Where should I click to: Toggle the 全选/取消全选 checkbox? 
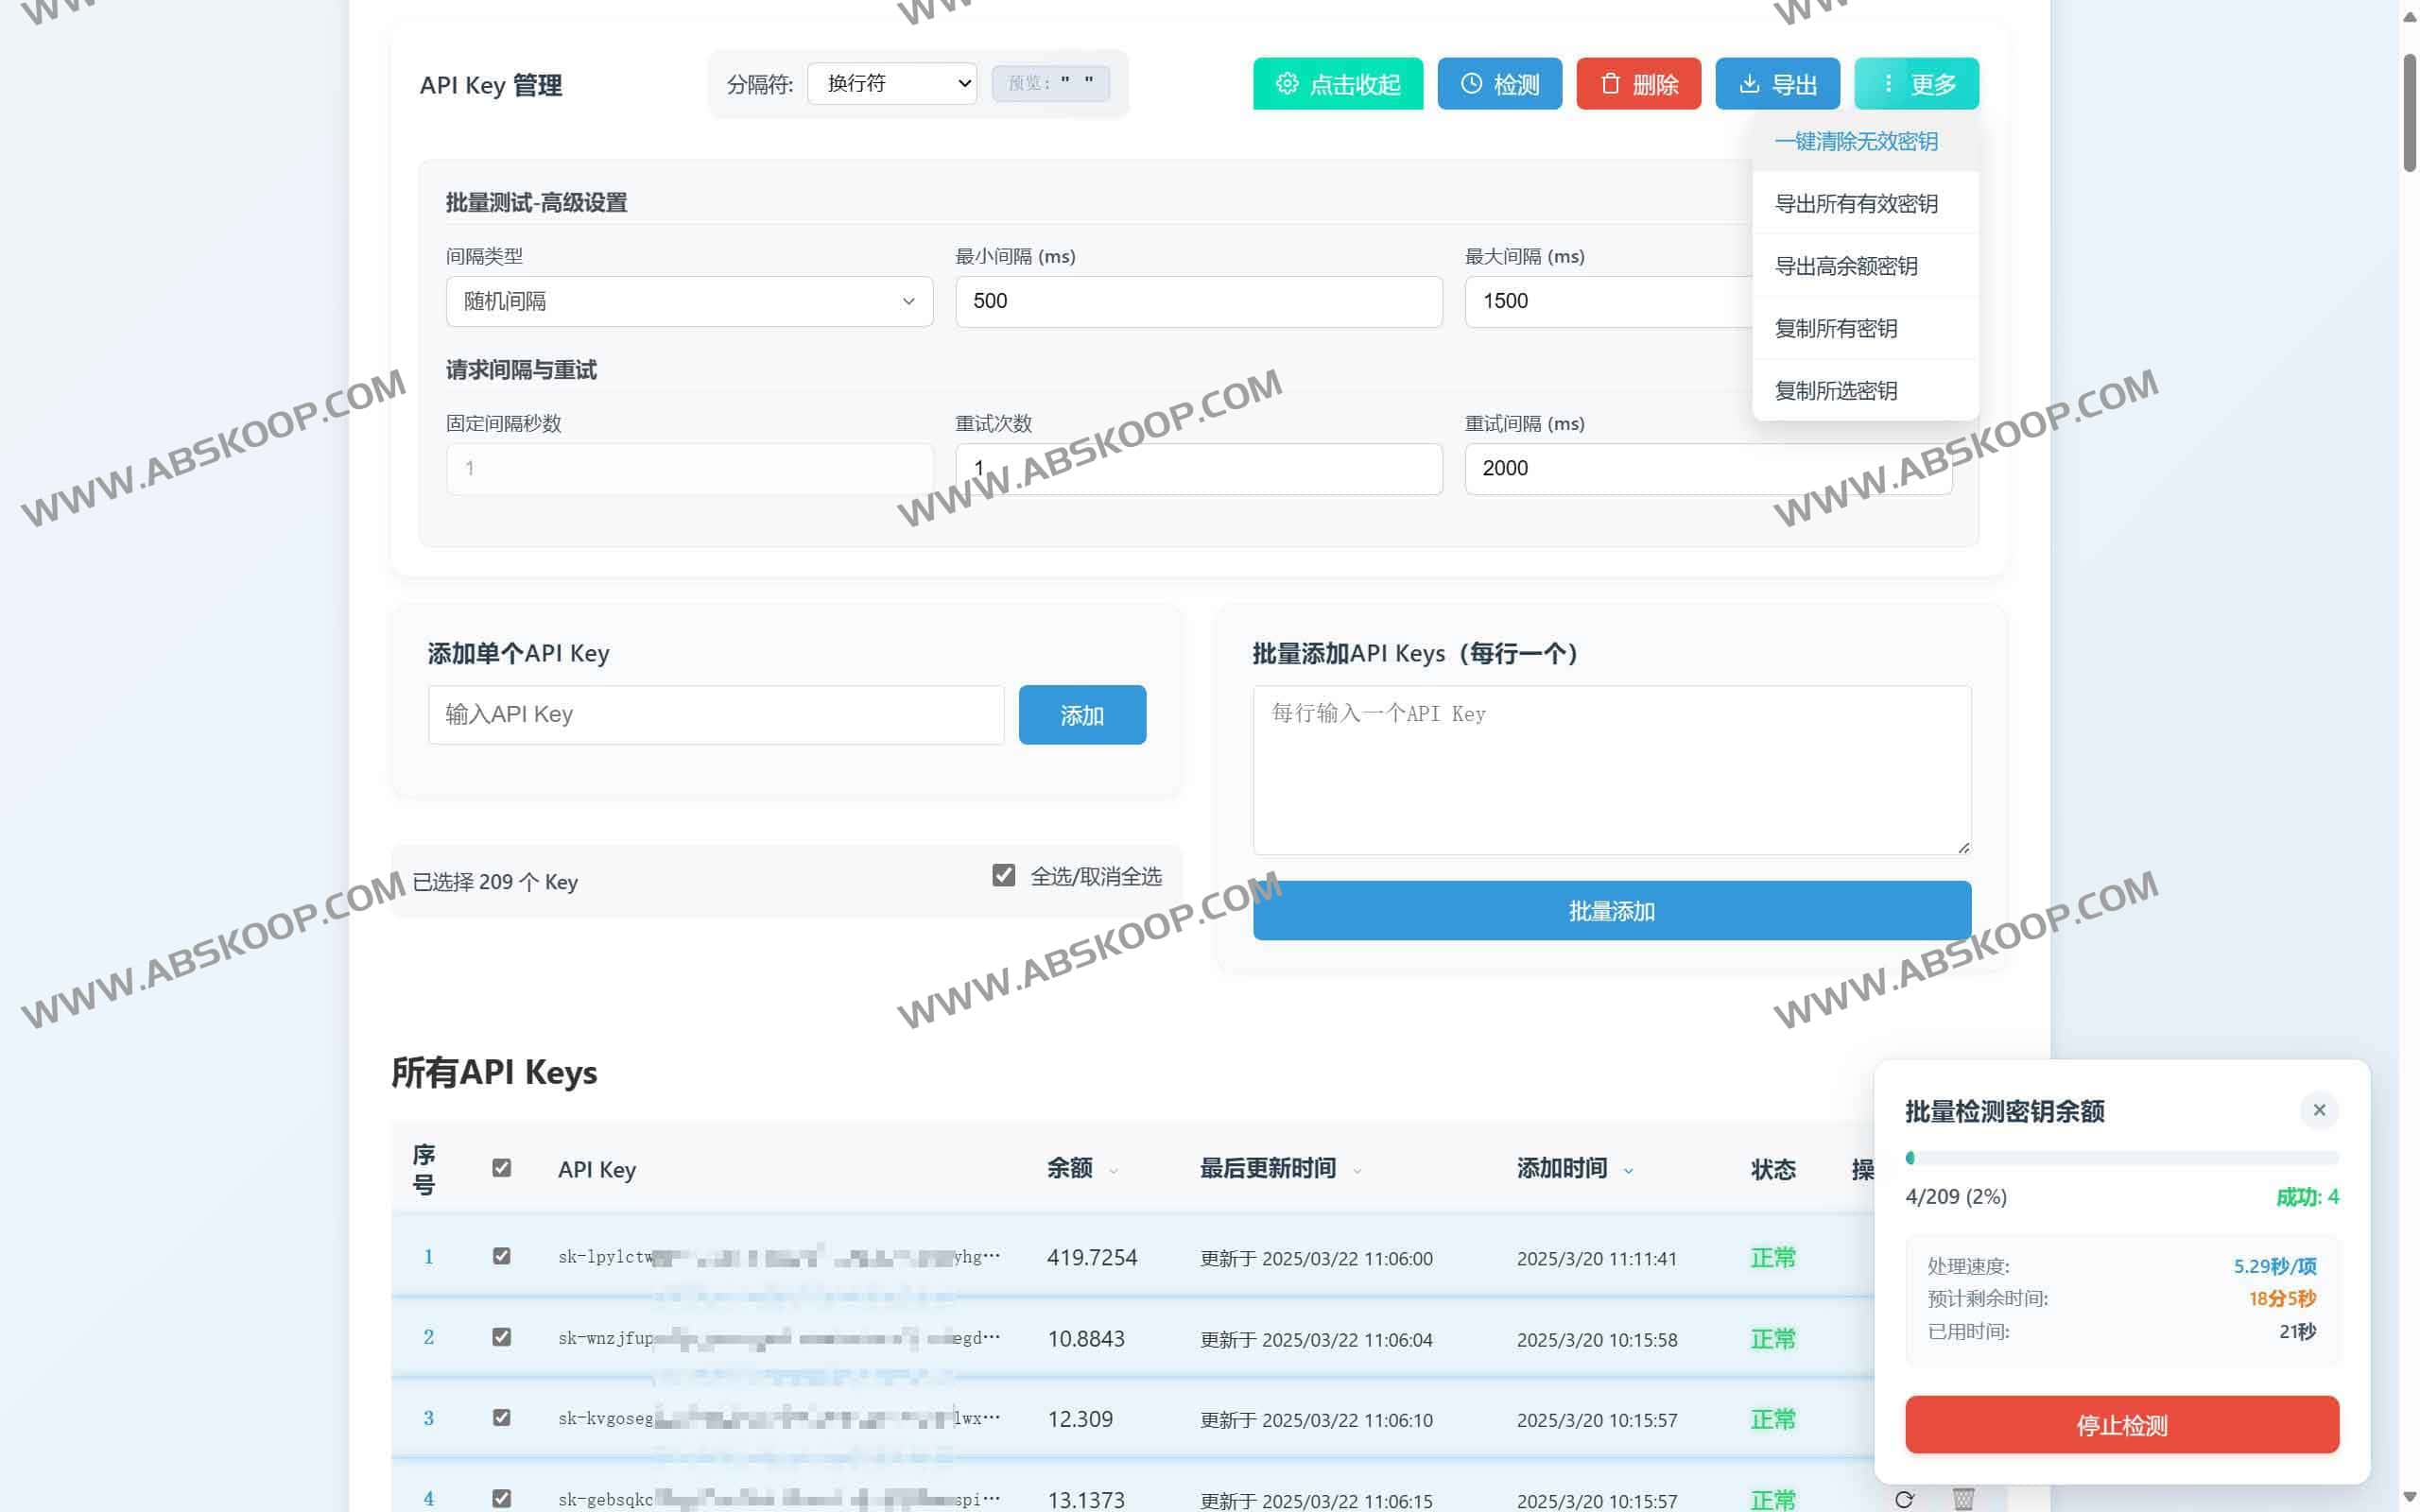pos(1003,875)
